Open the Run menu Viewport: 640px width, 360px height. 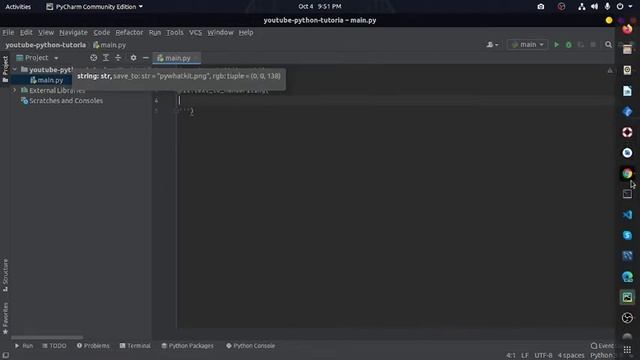[x=155, y=32]
